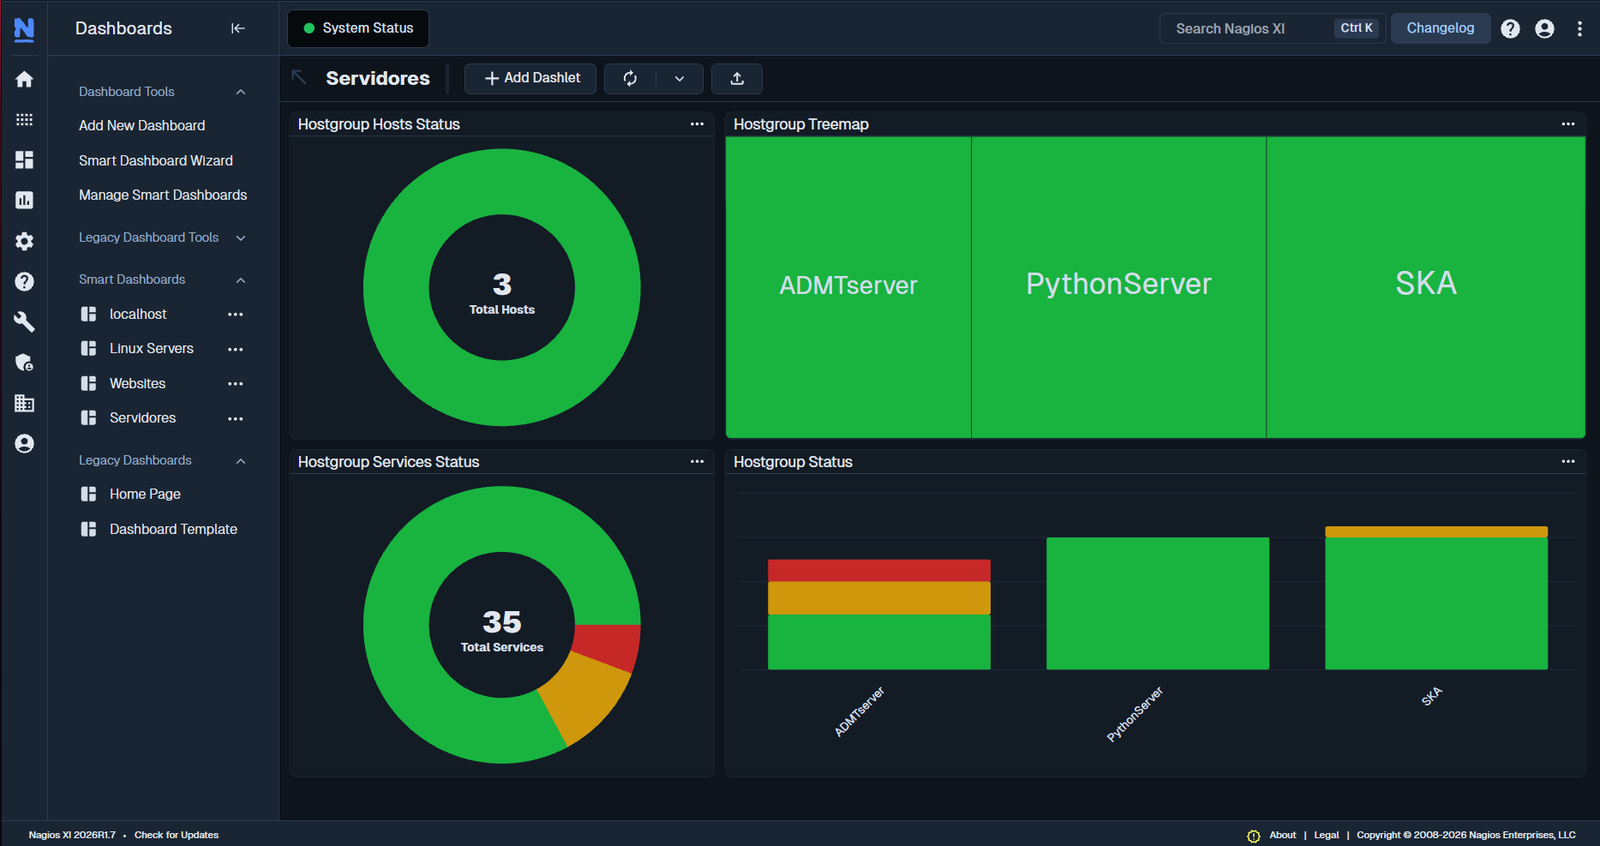Screen dimensions: 1600x846
Task: Click the System Status button
Action: tap(358, 28)
